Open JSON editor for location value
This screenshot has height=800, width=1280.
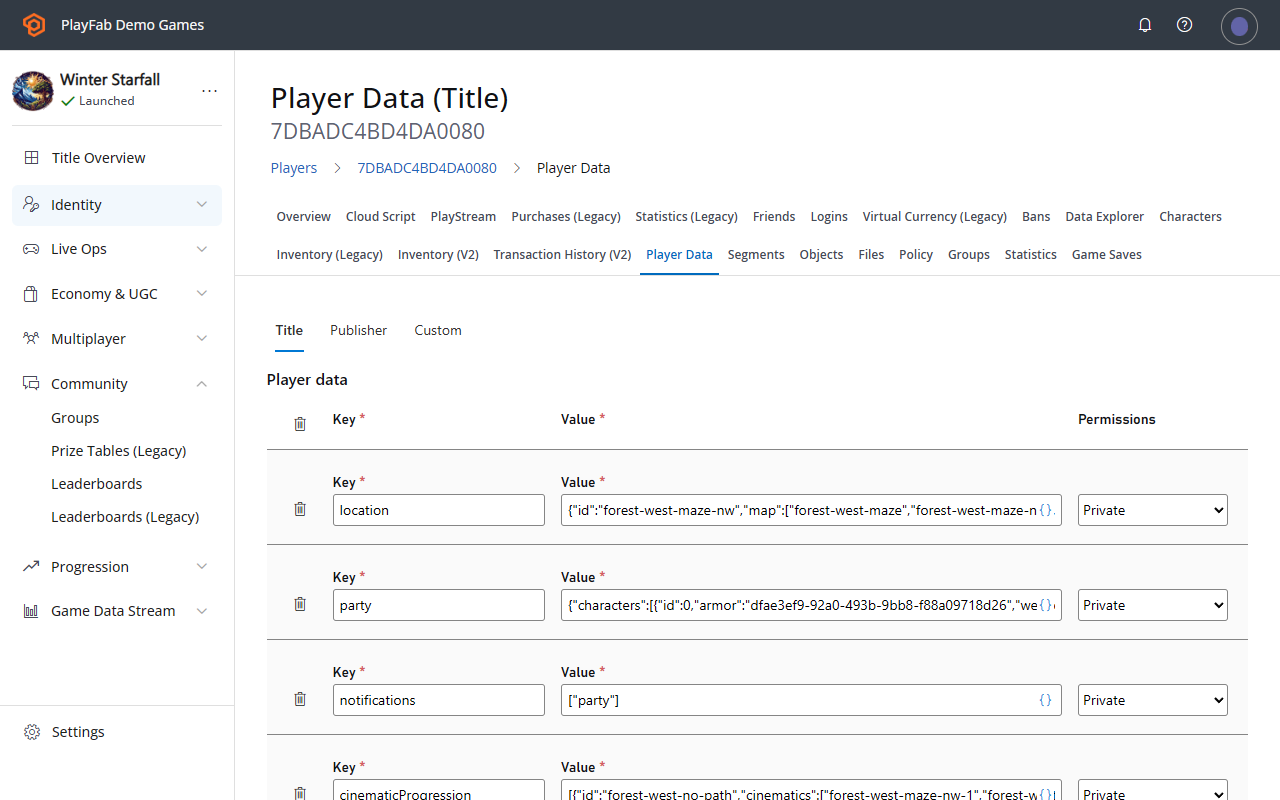(1046, 510)
